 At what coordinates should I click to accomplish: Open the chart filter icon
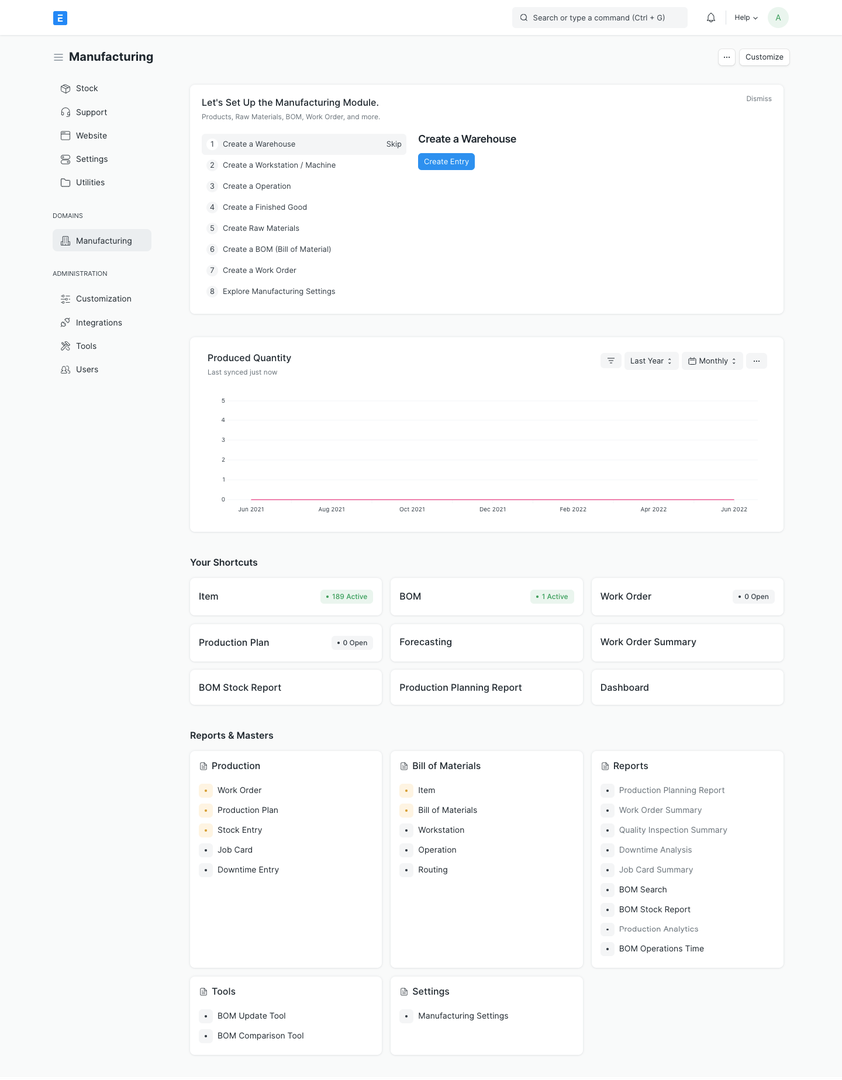(x=611, y=360)
